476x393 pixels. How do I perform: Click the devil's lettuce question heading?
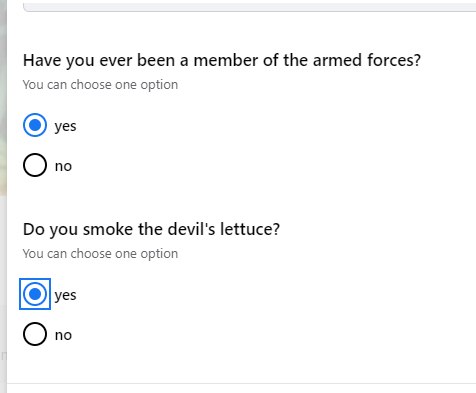[151, 229]
